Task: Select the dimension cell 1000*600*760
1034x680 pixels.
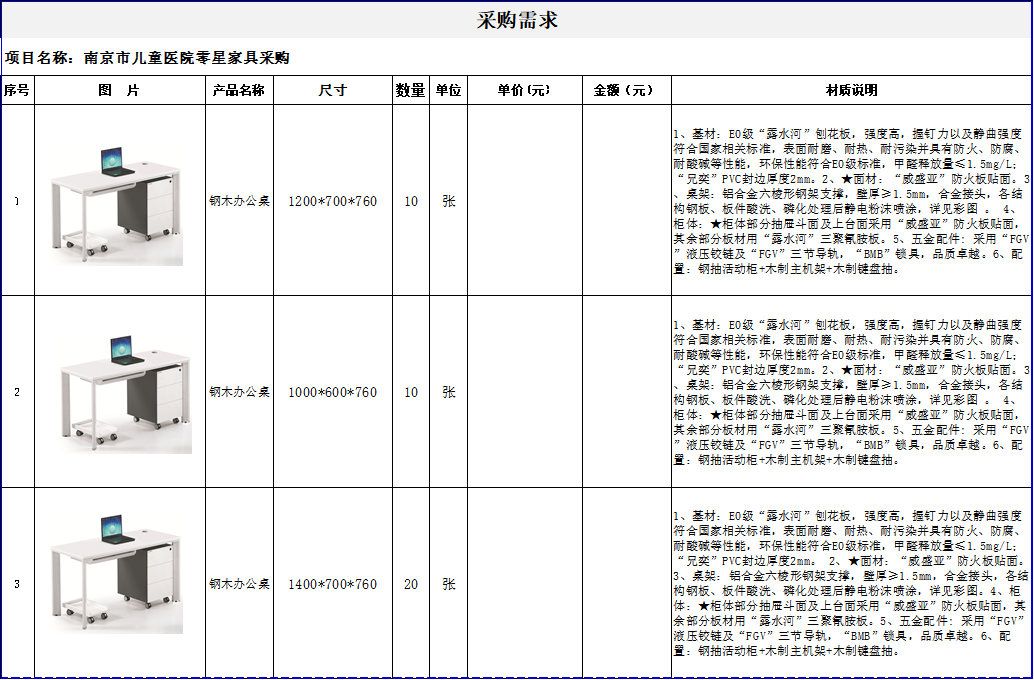Action: [x=331, y=392]
